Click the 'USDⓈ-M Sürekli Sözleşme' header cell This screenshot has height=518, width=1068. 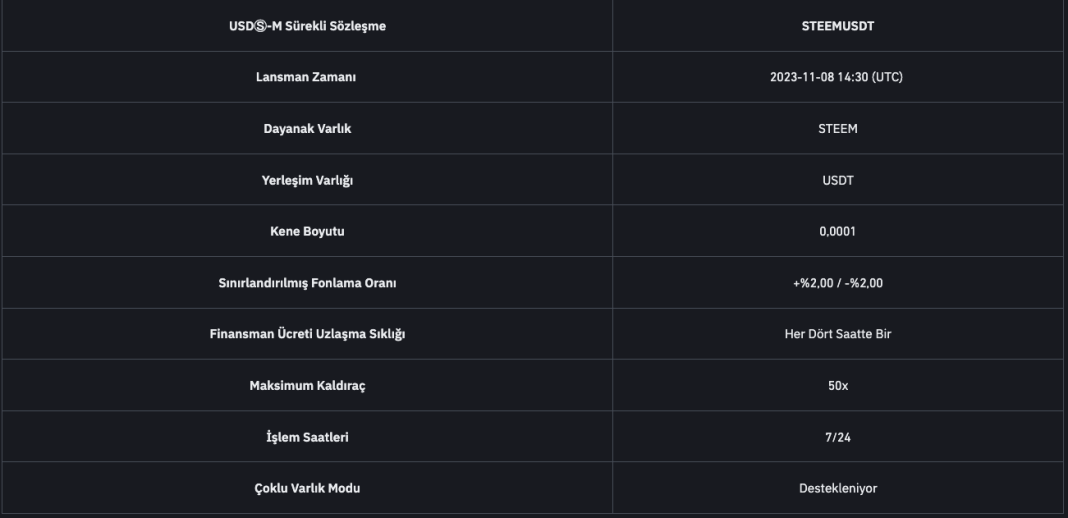click(x=307, y=26)
